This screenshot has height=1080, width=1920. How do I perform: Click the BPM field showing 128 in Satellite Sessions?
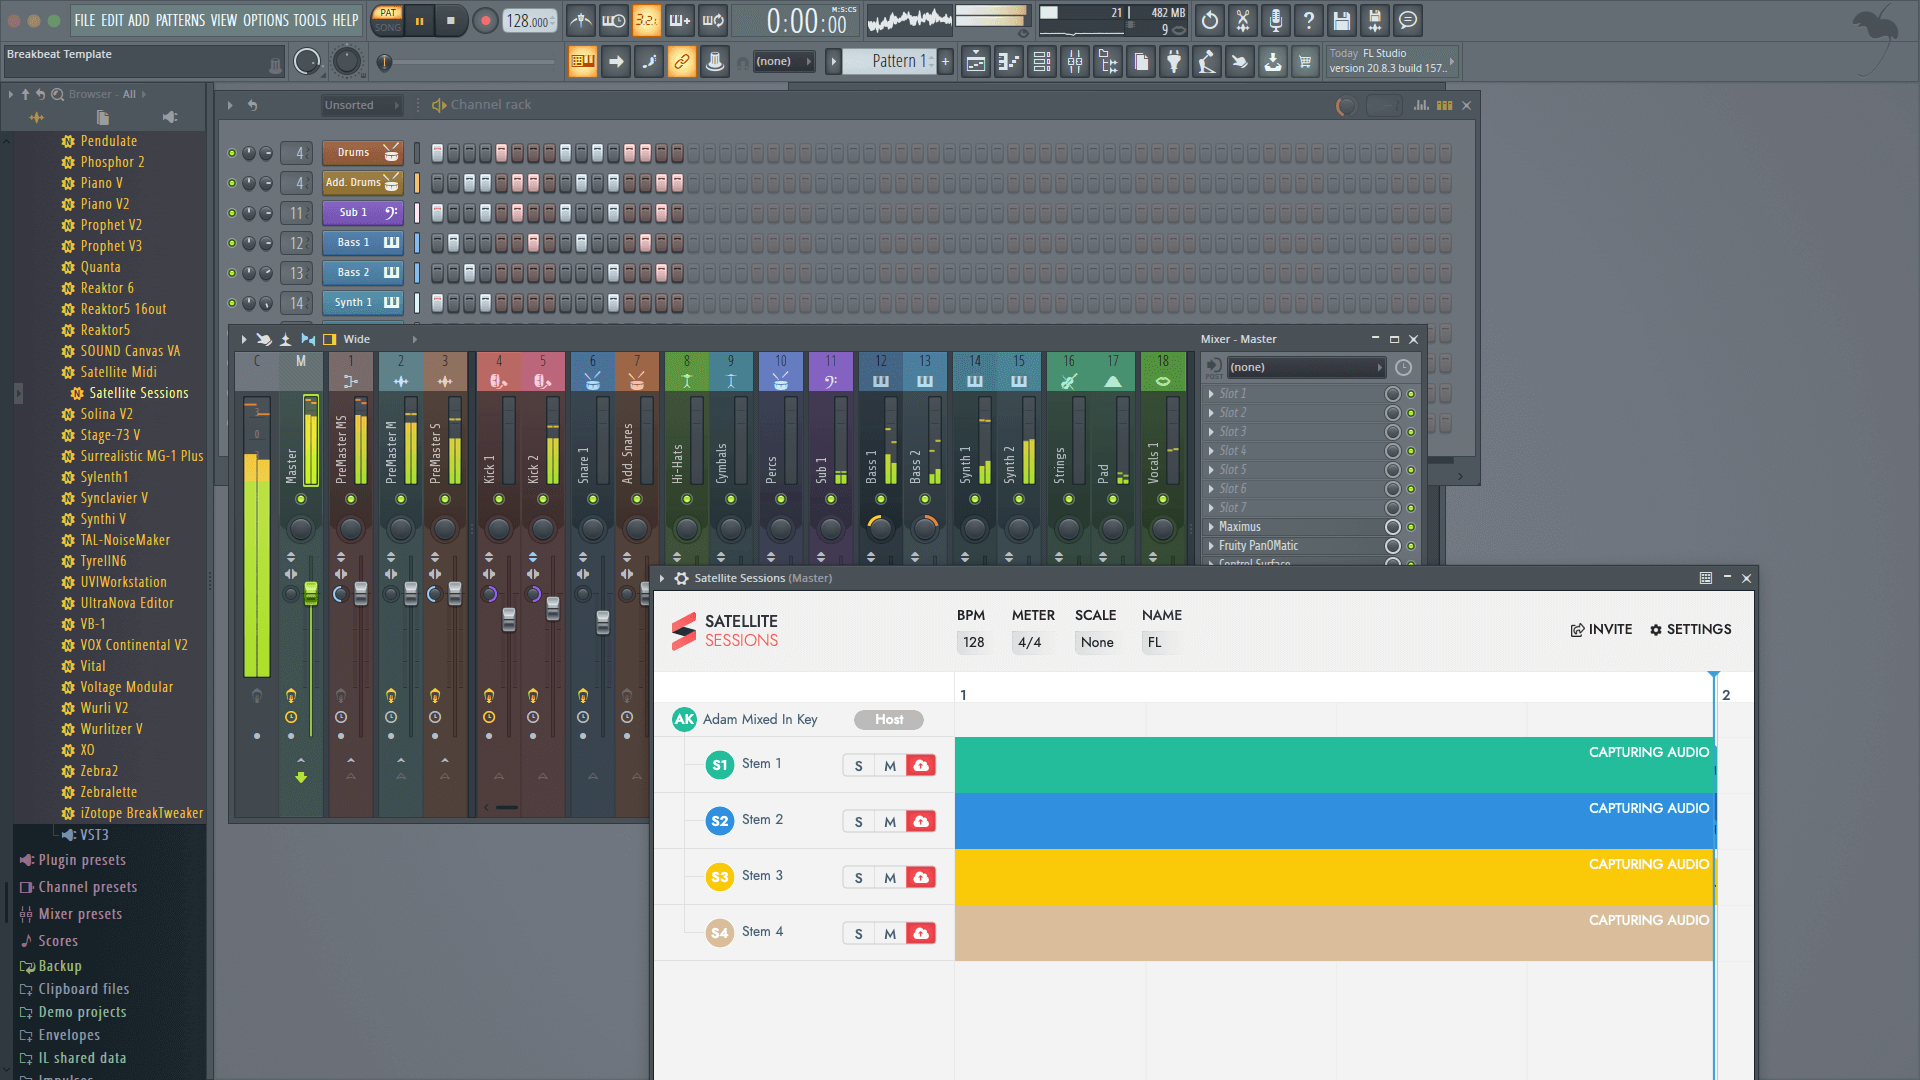974,642
